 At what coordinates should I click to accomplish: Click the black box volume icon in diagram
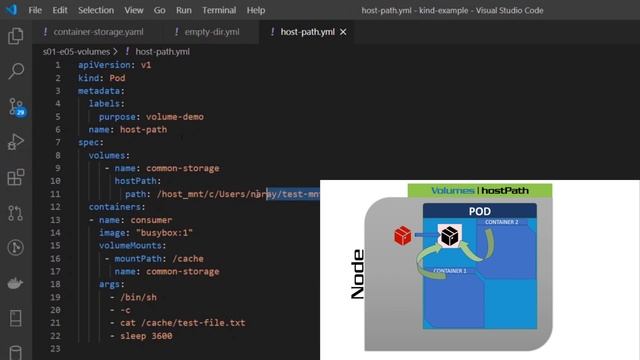pos(450,236)
